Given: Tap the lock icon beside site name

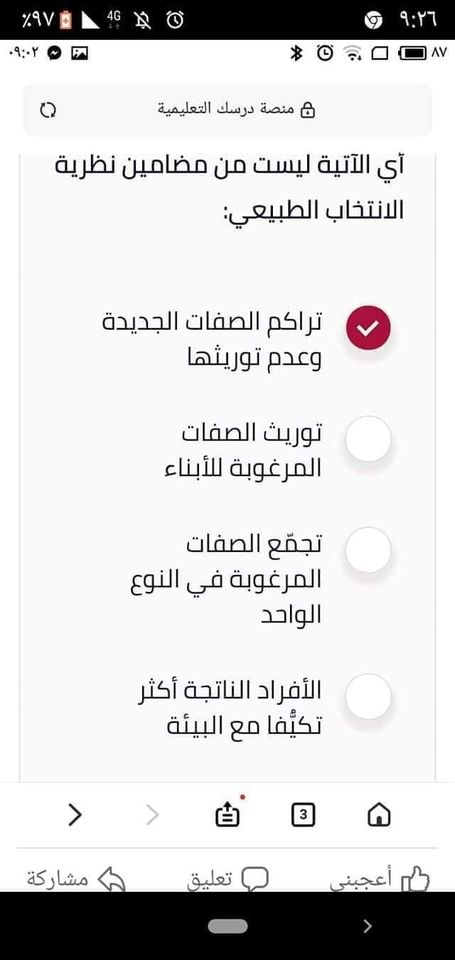Looking at the screenshot, I should coord(309,110).
